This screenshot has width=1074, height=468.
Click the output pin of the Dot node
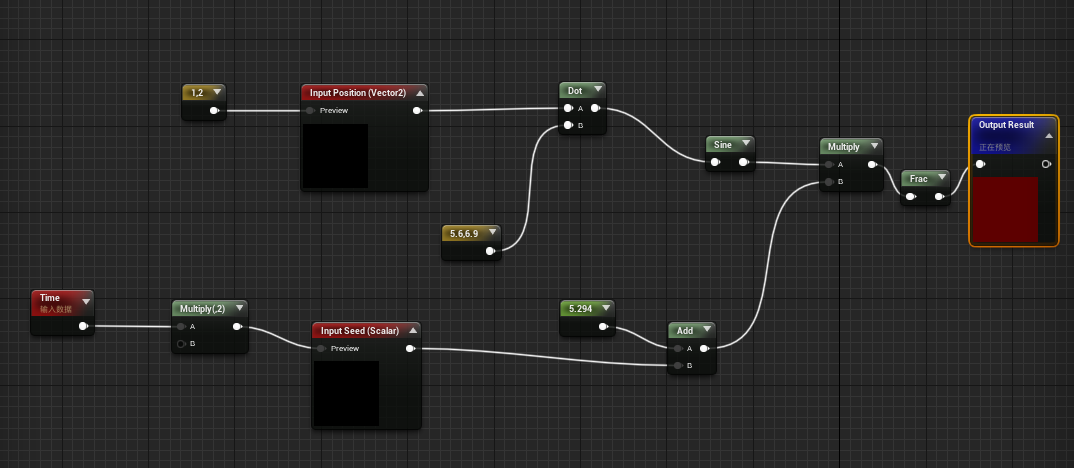click(595, 108)
